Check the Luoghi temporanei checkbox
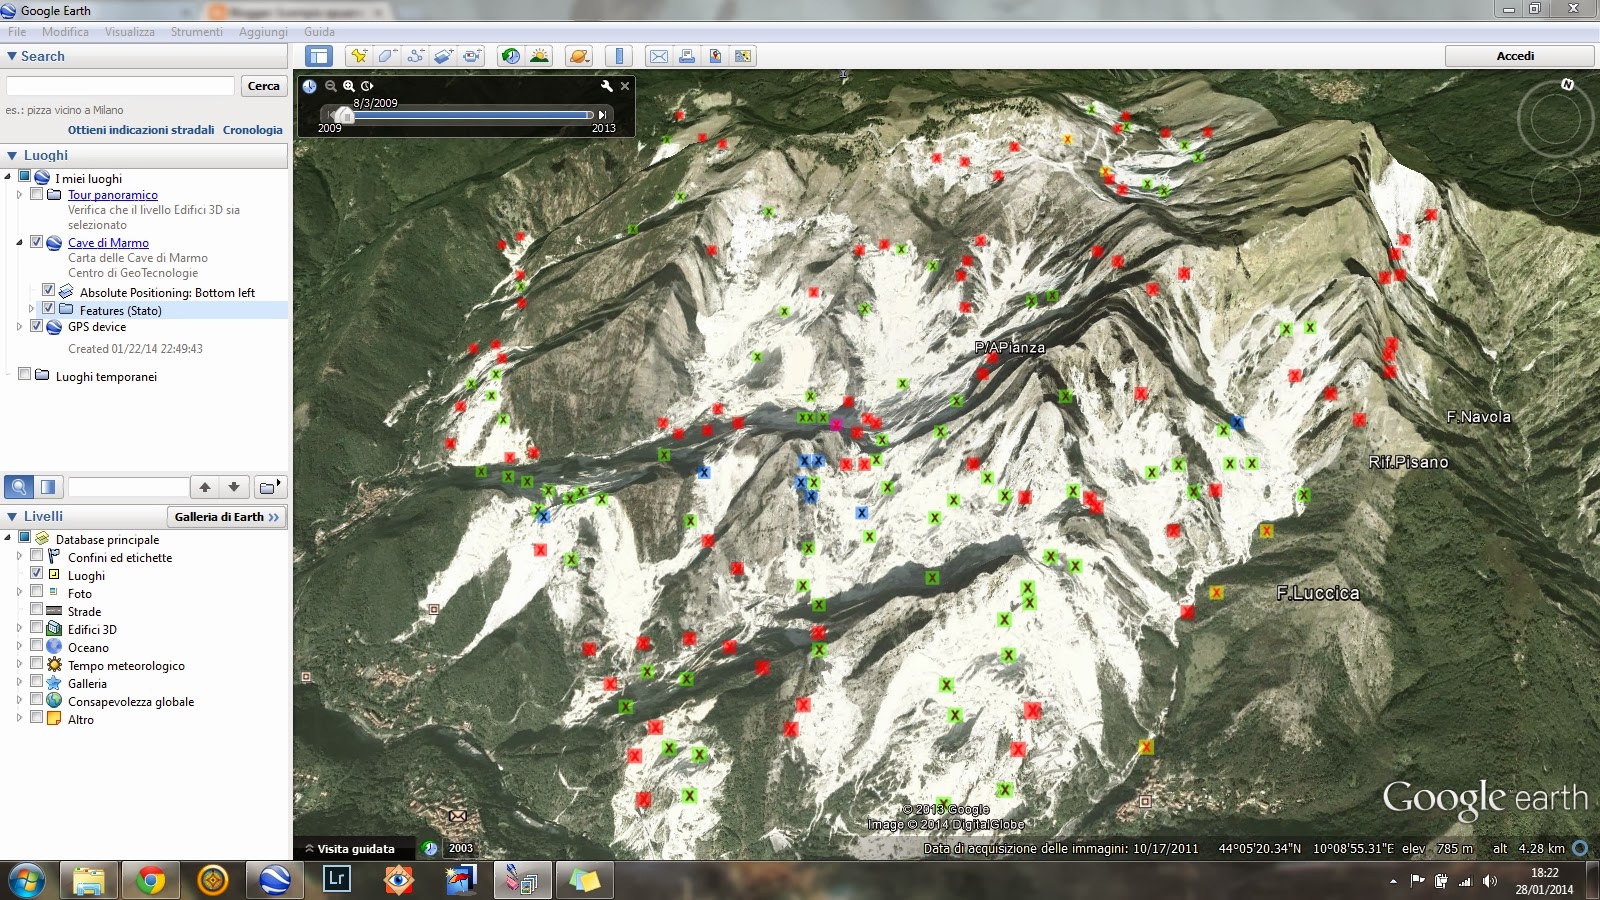The height and width of the screenshot is (900, 1600). pos(24,375)
